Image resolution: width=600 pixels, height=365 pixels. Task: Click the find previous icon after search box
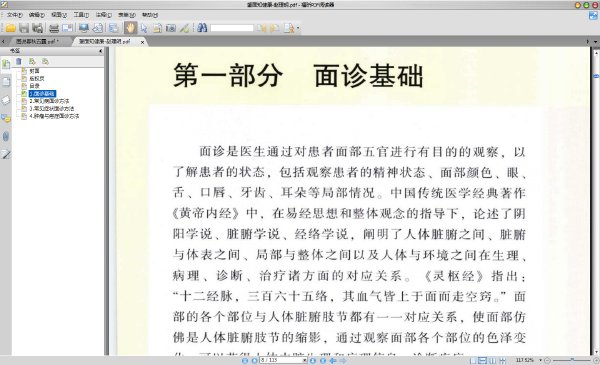(262, 28)
